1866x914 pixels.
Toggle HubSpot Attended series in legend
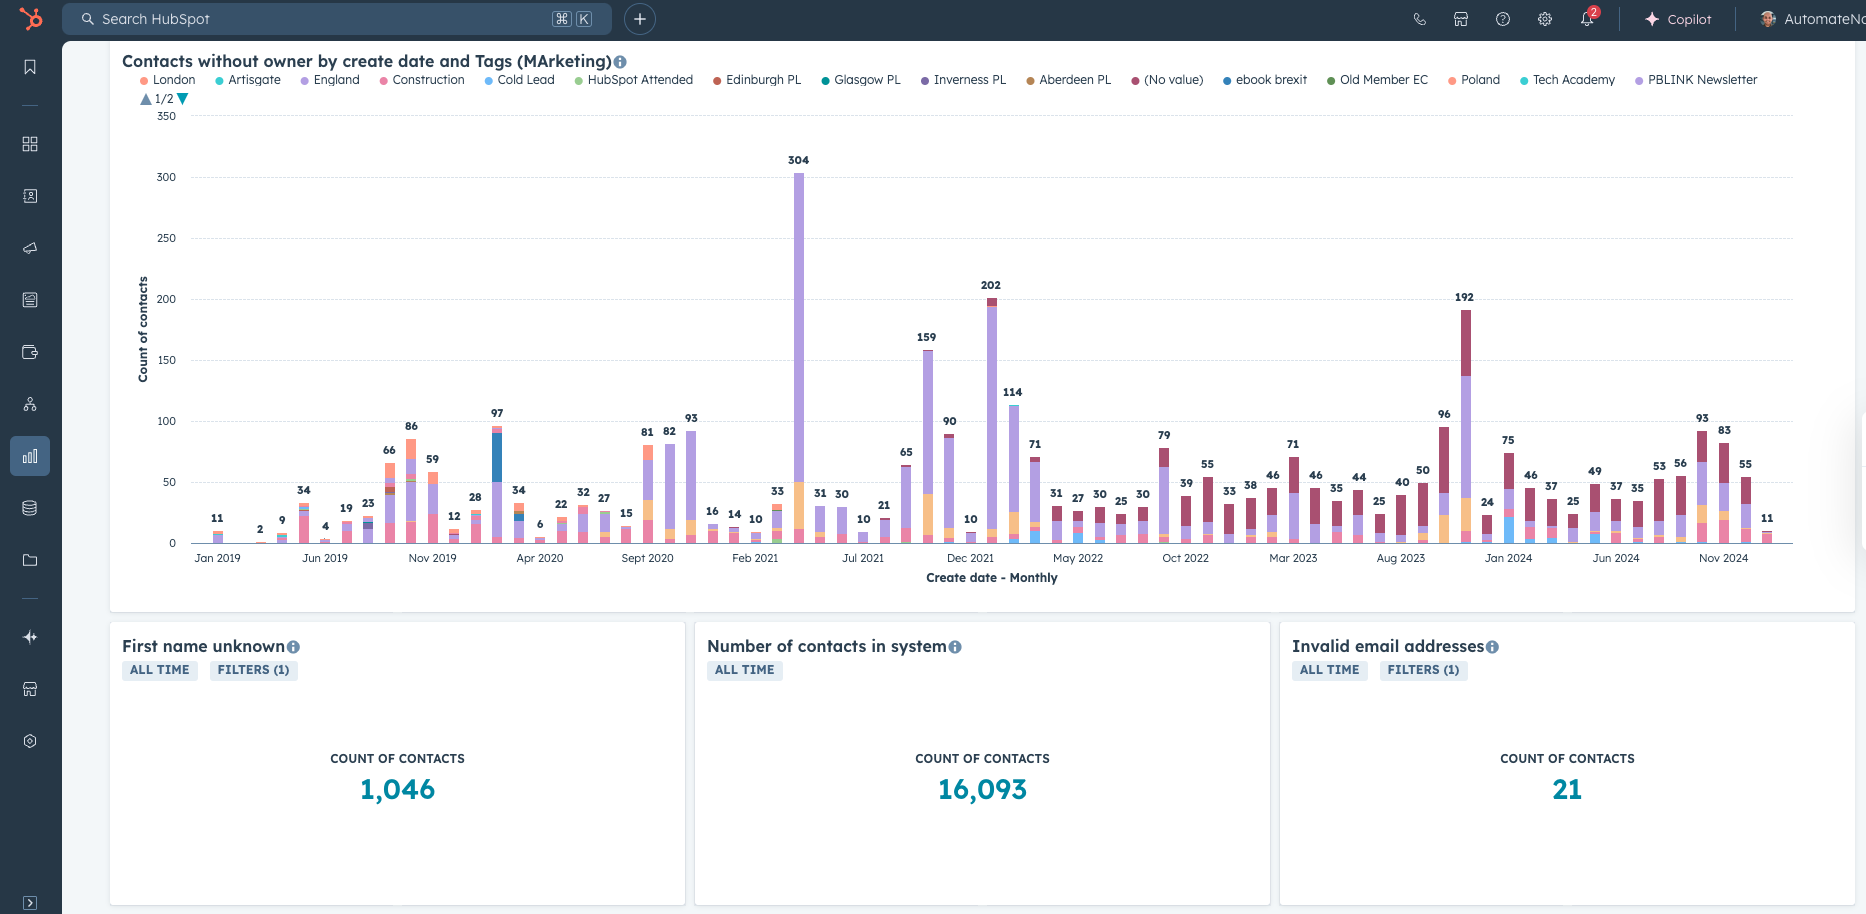click(634, 80)
